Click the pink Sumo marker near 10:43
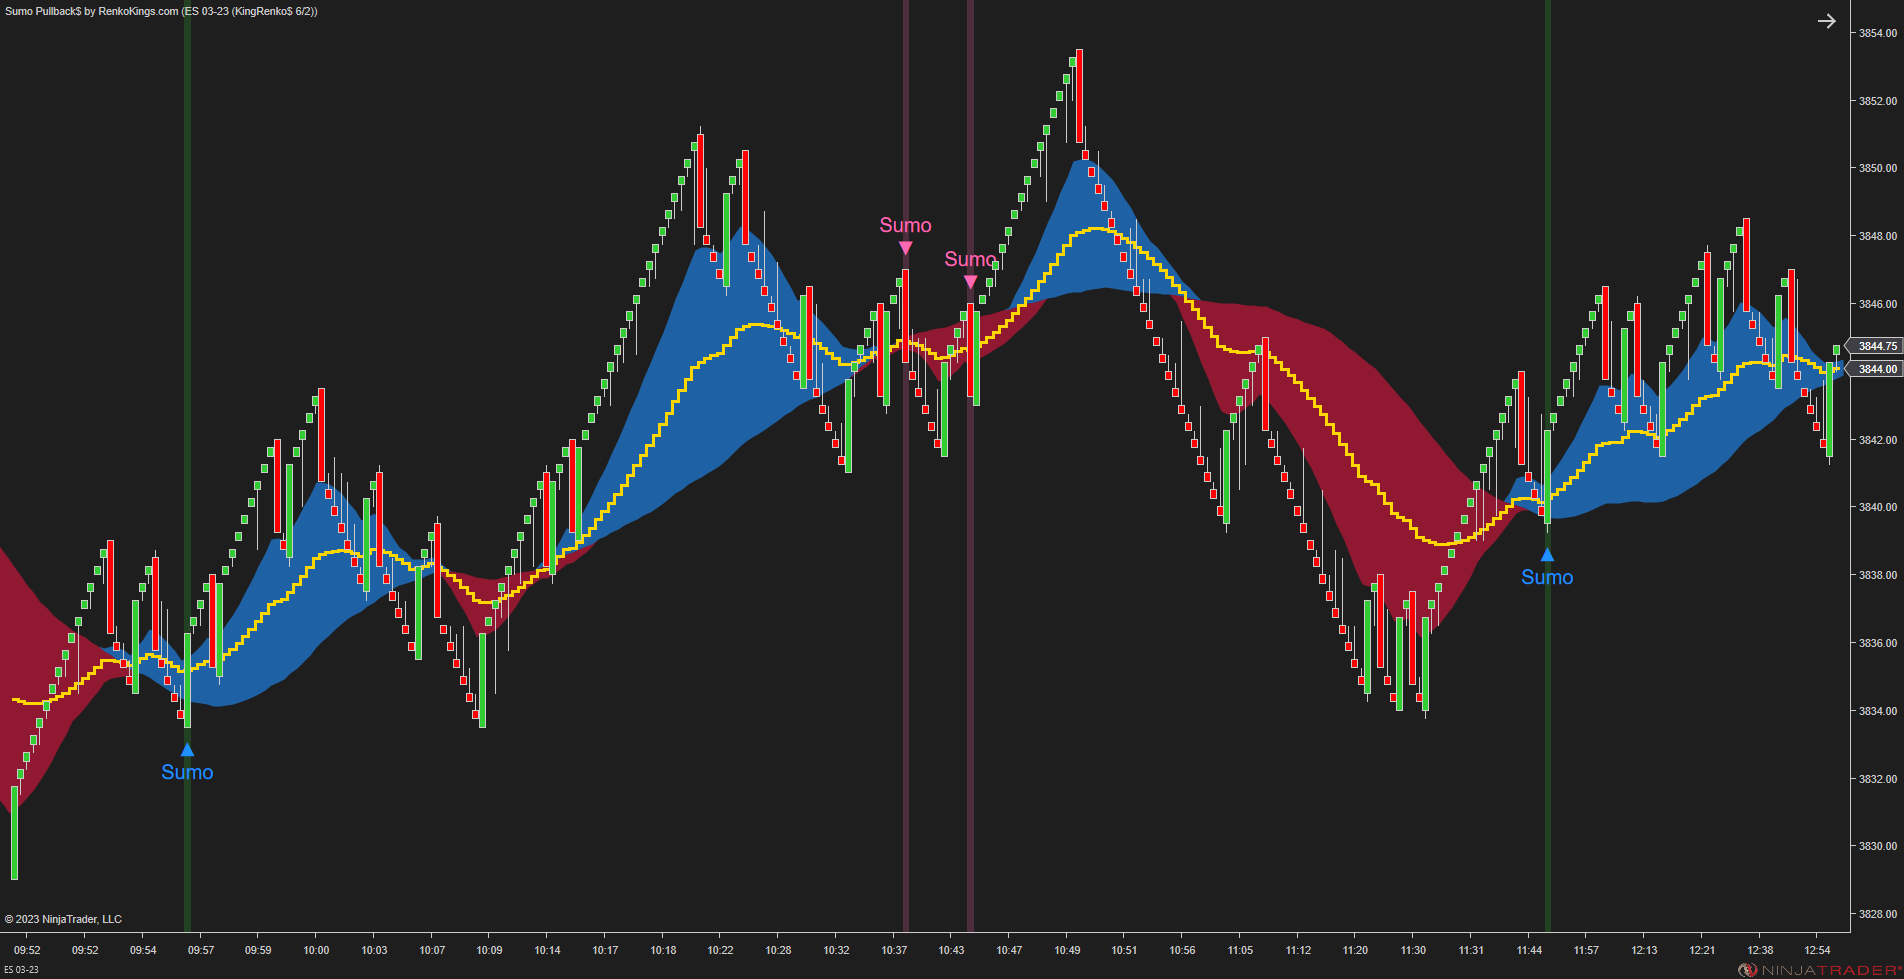The width and height of the screenshot is (1904, 979). [970, 282]
